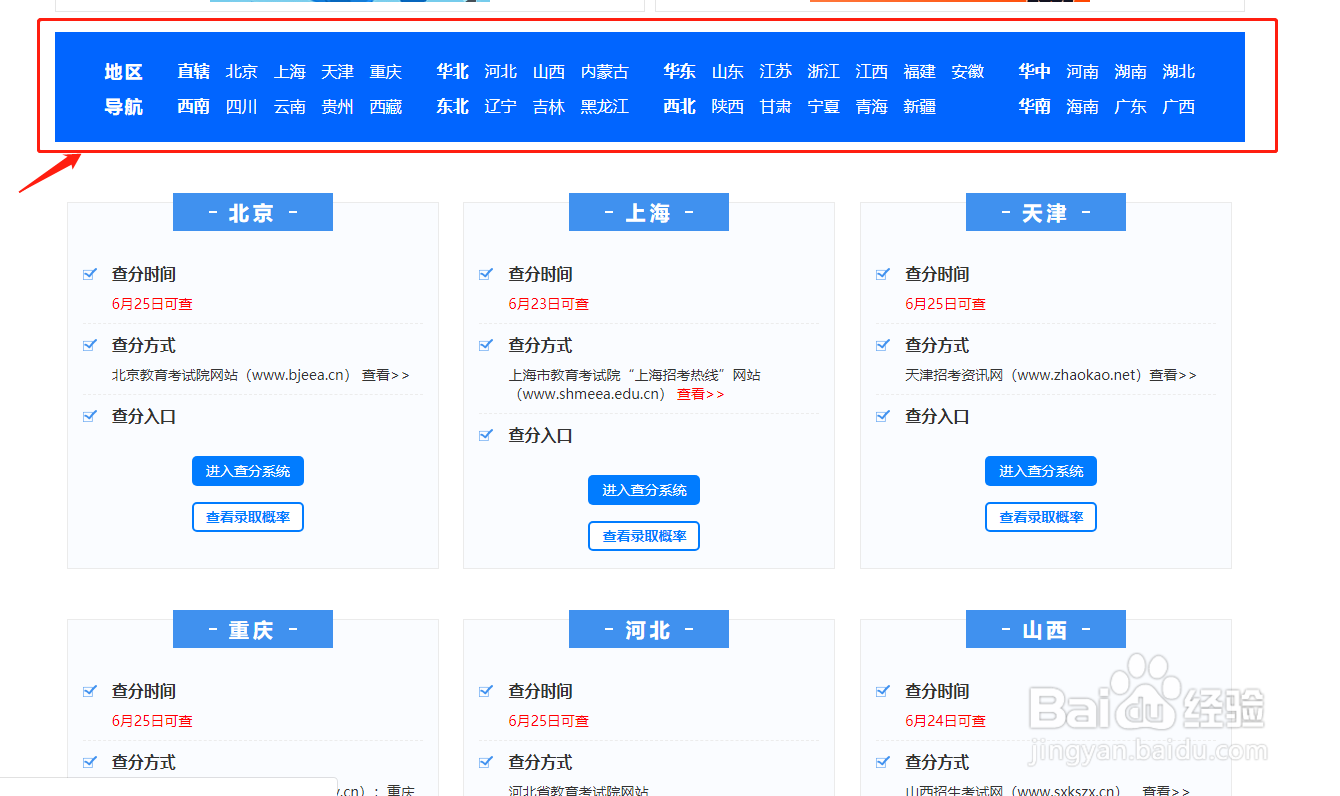This screenshot has width=1340, height=796.
Task: Open the 内蒙古 region link
Action: [605, 72]
